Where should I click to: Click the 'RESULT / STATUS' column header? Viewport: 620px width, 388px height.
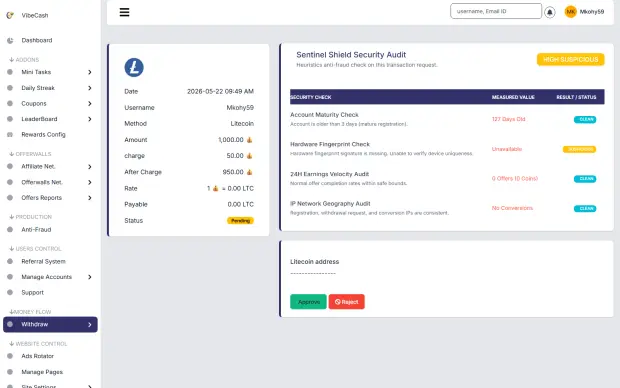pyautogui.click(x=576, y=97)
